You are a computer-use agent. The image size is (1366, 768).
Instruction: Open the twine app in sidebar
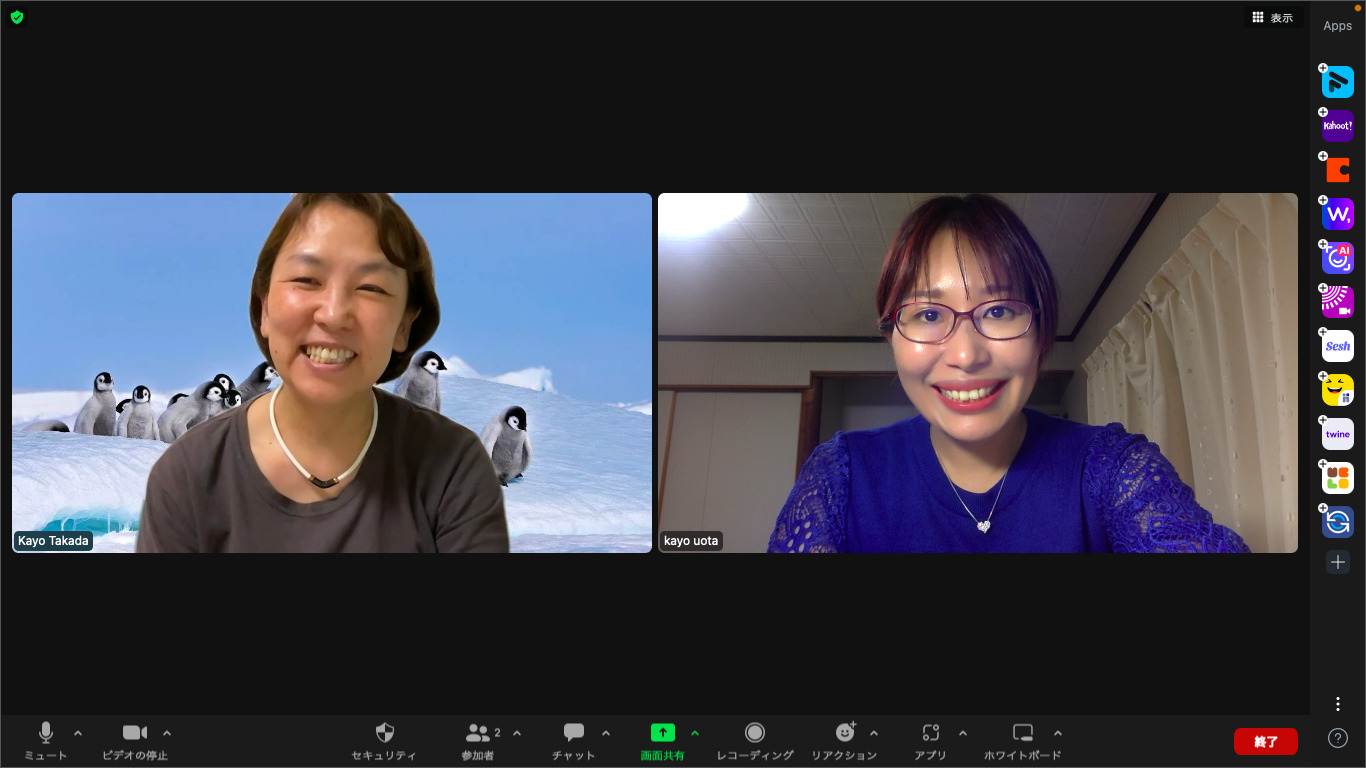pos(1337,434)
